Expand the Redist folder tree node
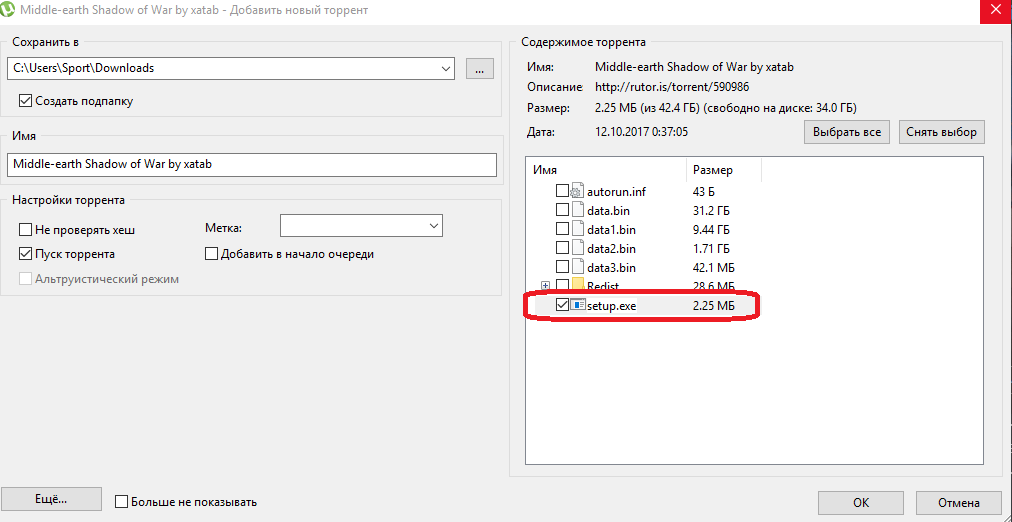This screenshot has height=522, width=1012. click(x=545, y=287)
